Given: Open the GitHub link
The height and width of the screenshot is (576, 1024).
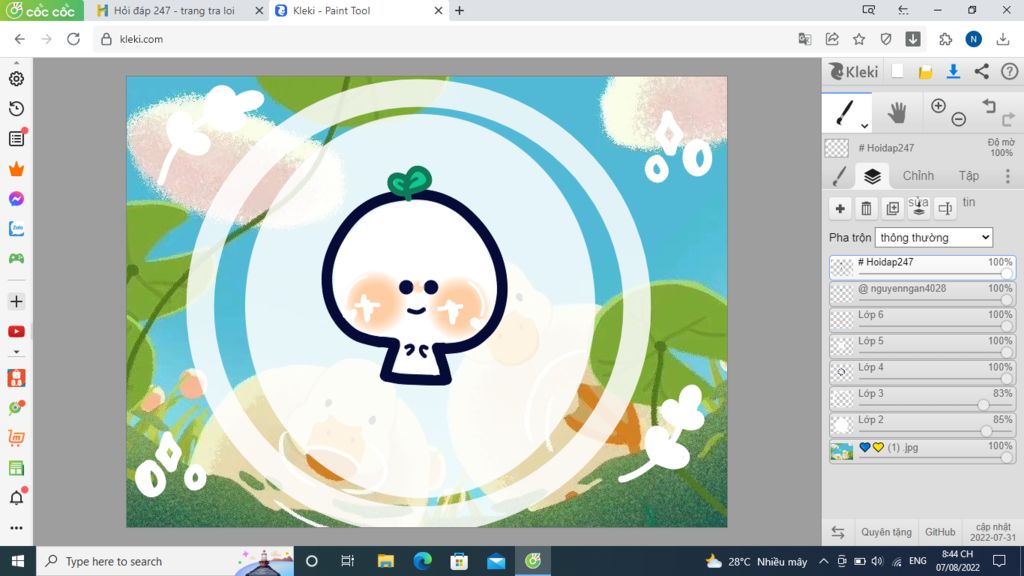Looking at the screenshot, I should click(940, 532).
